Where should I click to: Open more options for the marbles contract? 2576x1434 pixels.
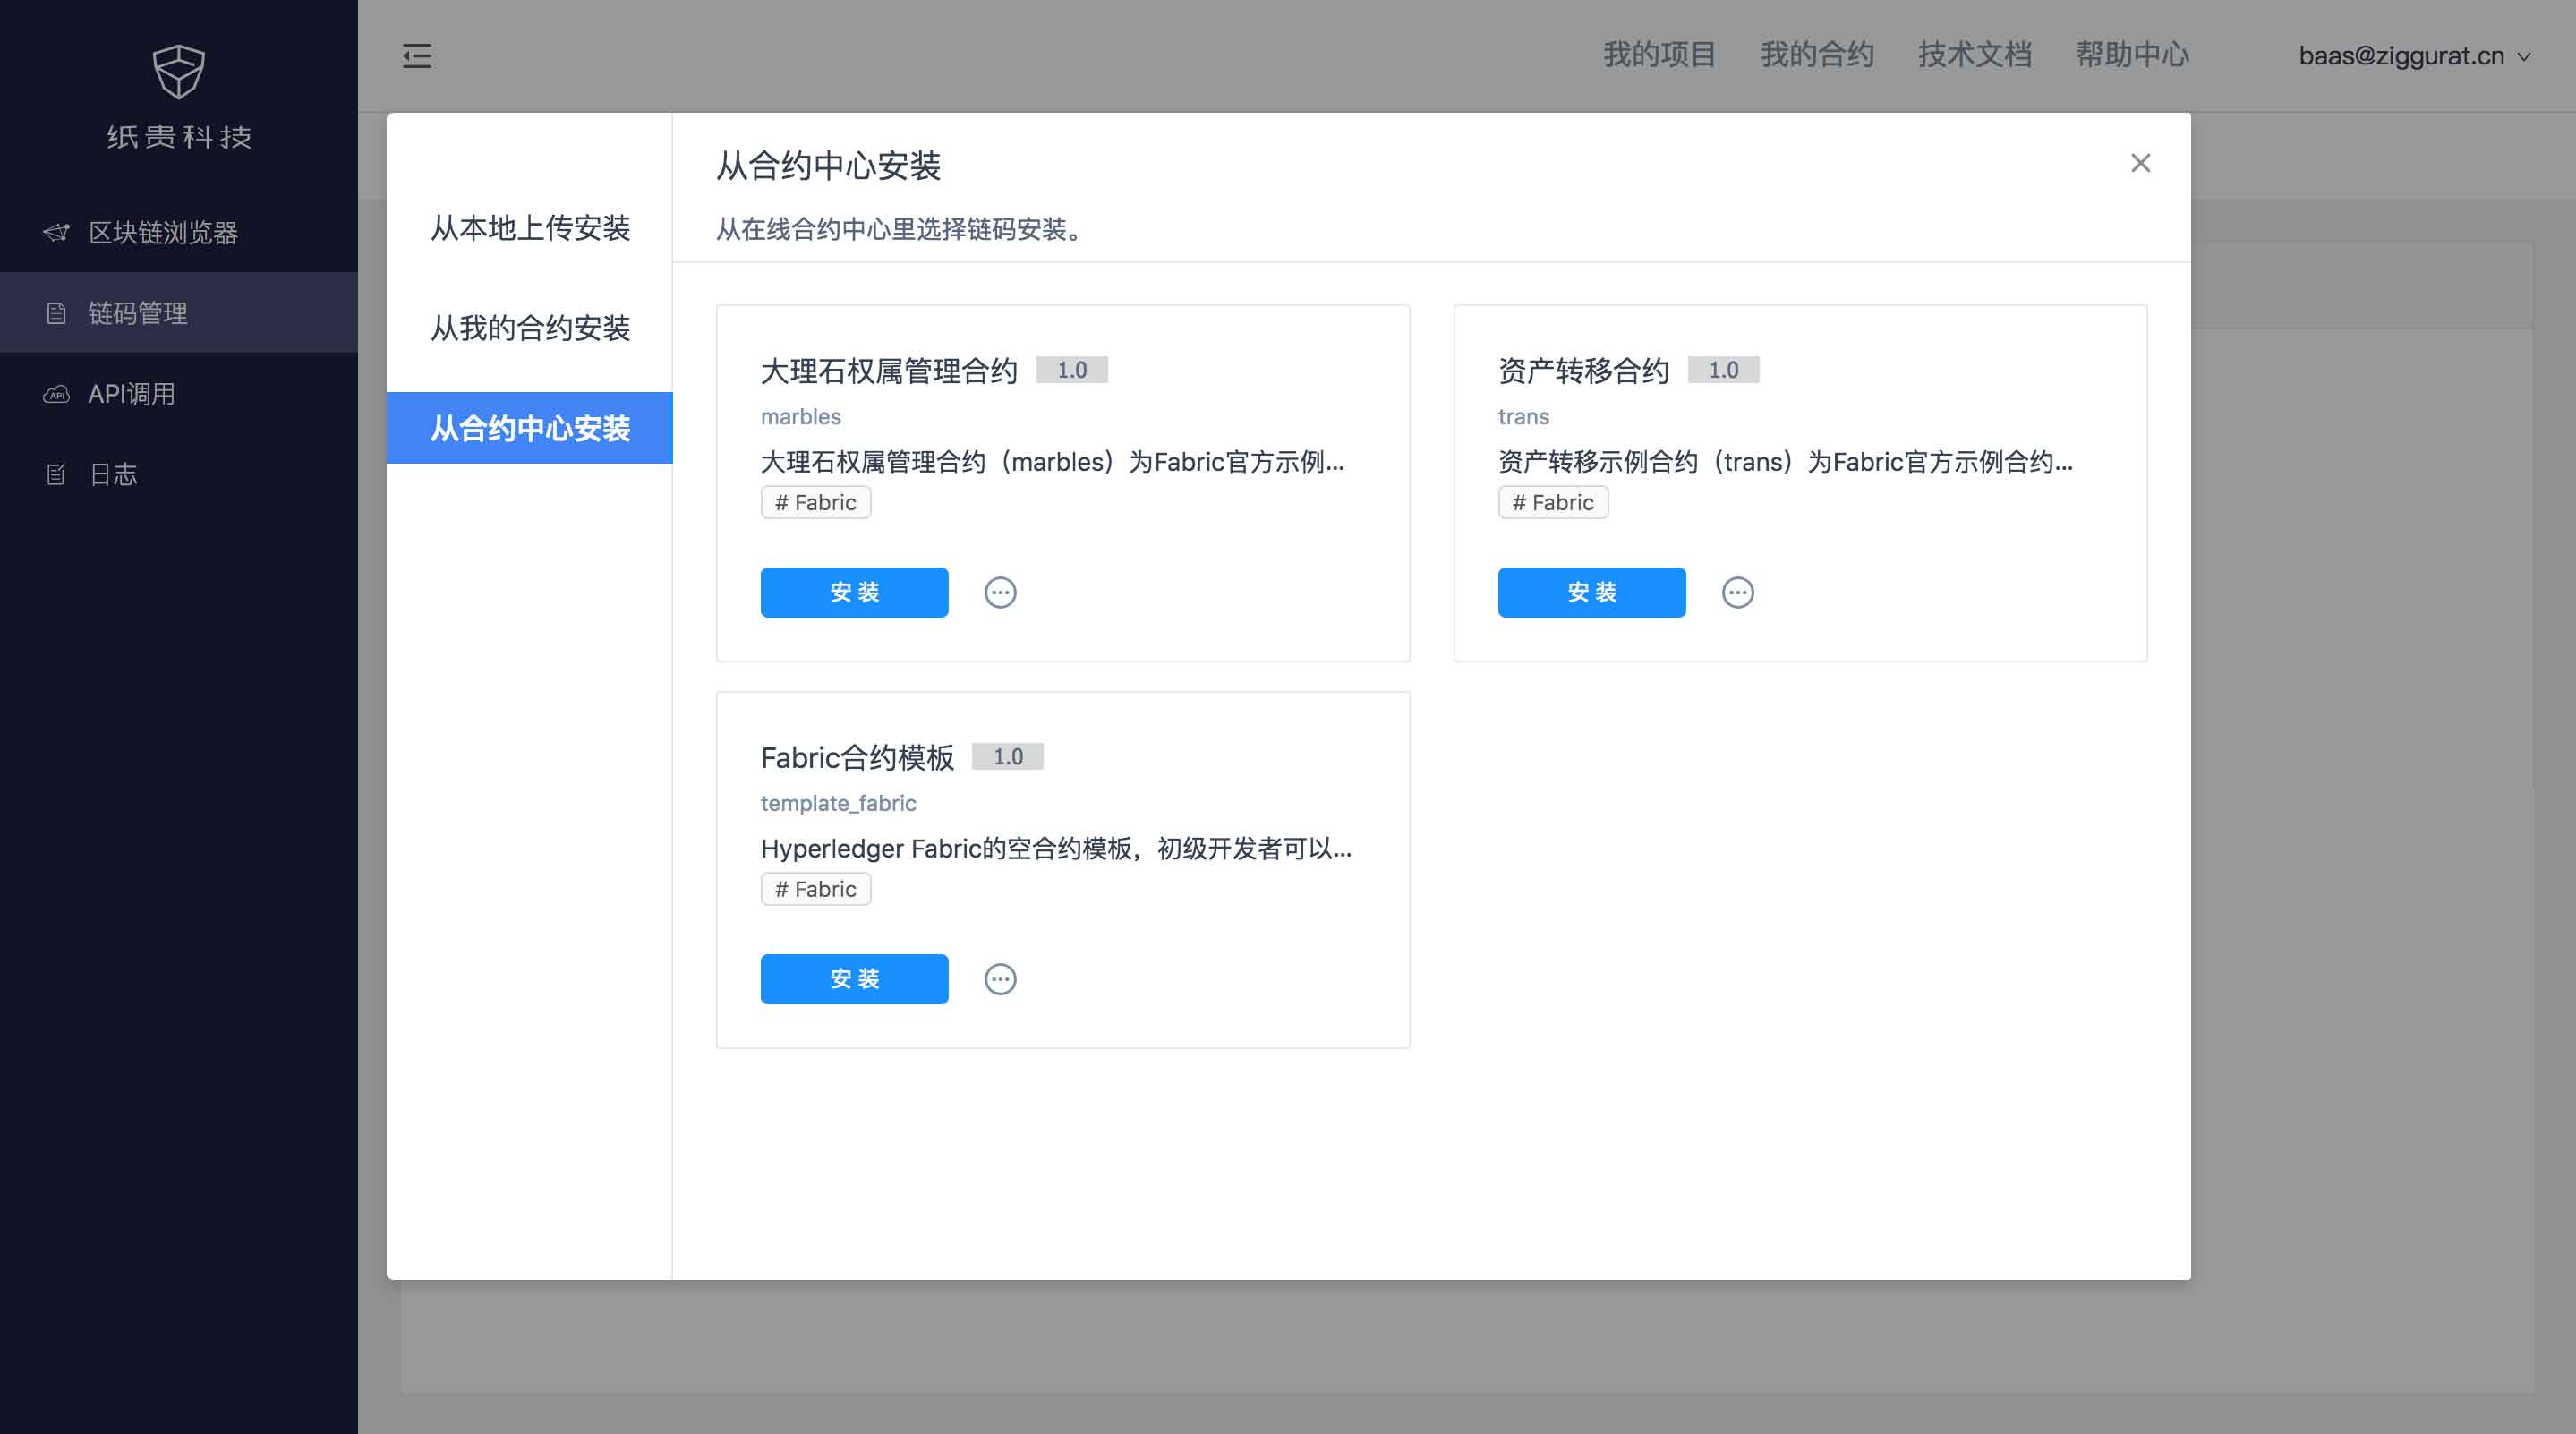click(x=1000, y=592)
